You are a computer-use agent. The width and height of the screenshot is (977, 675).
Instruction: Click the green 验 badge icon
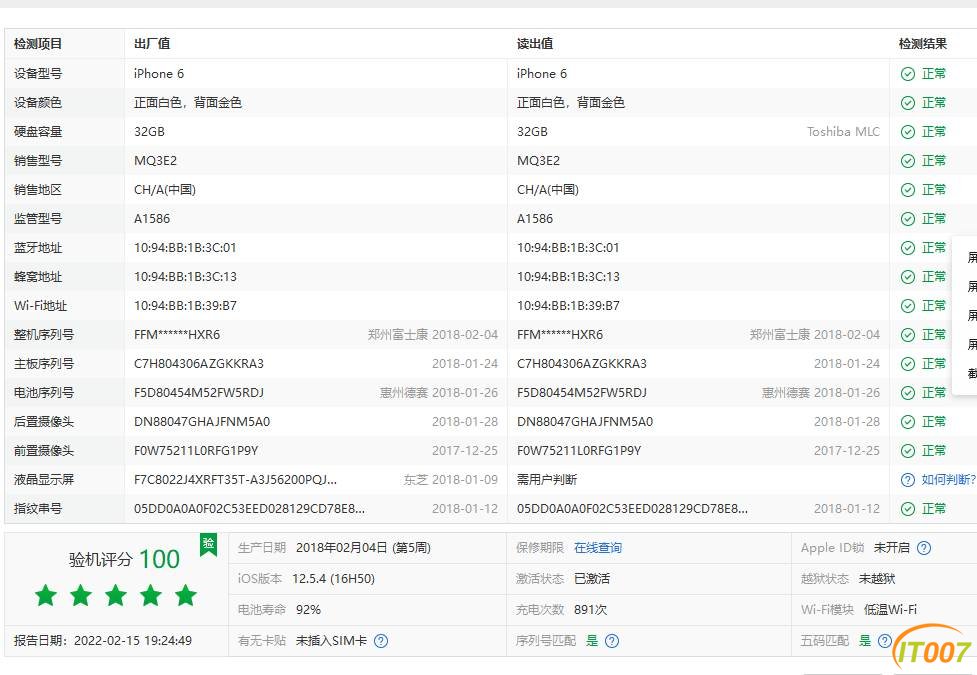tap(208, 544)
